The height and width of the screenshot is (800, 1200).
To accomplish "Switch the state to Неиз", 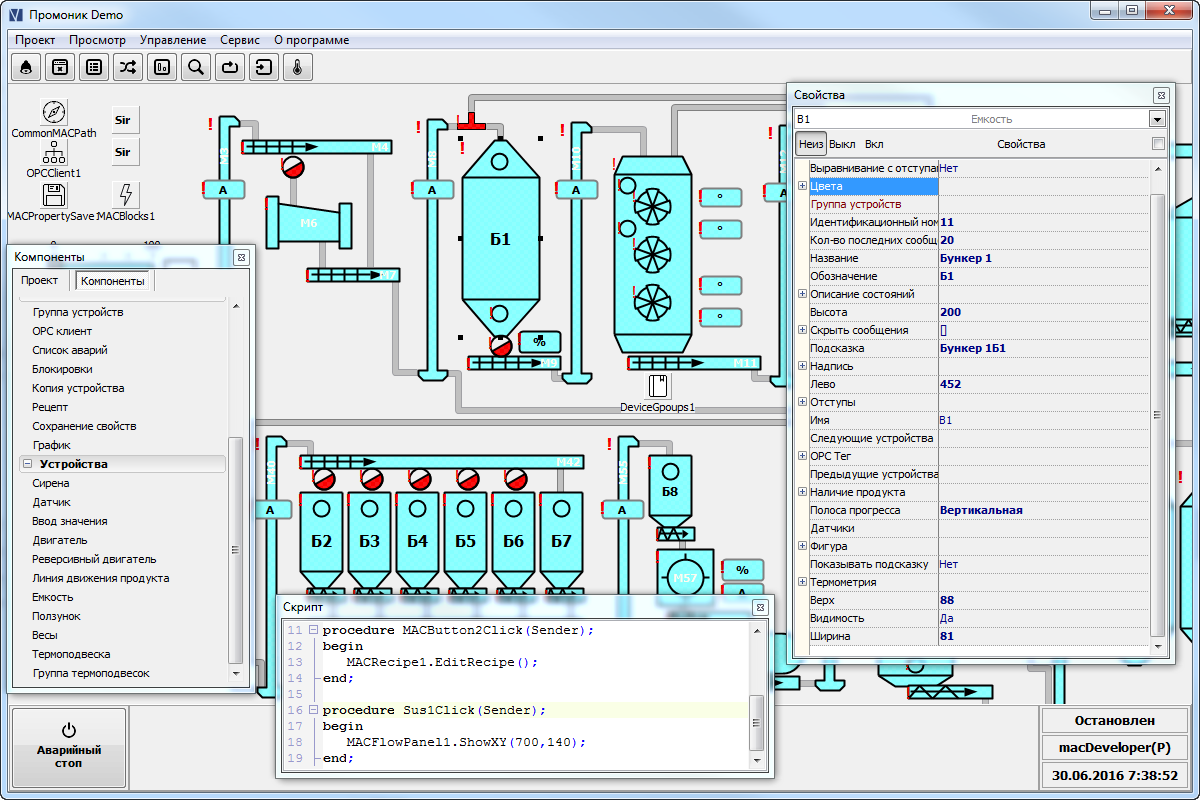I will coord(811,144).
